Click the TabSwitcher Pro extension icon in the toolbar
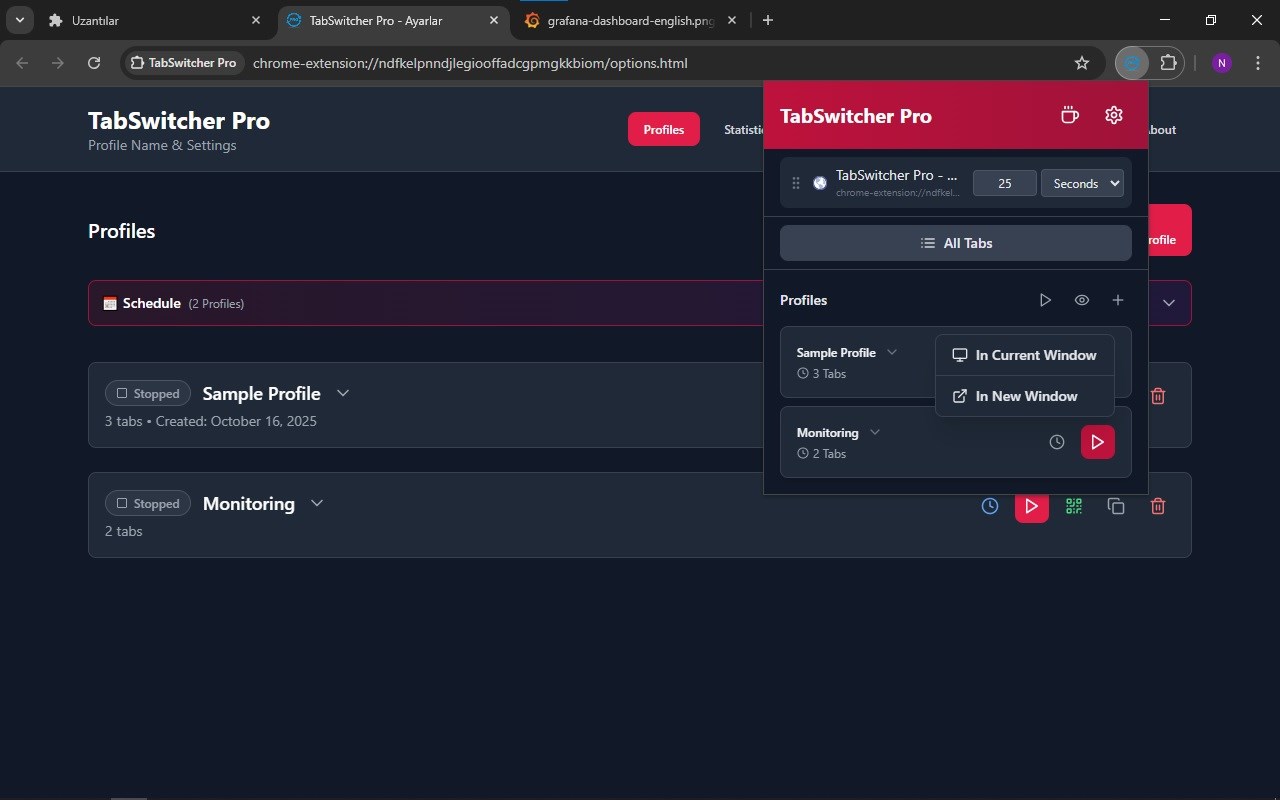1280x800 pixels. click(1132, 63)
